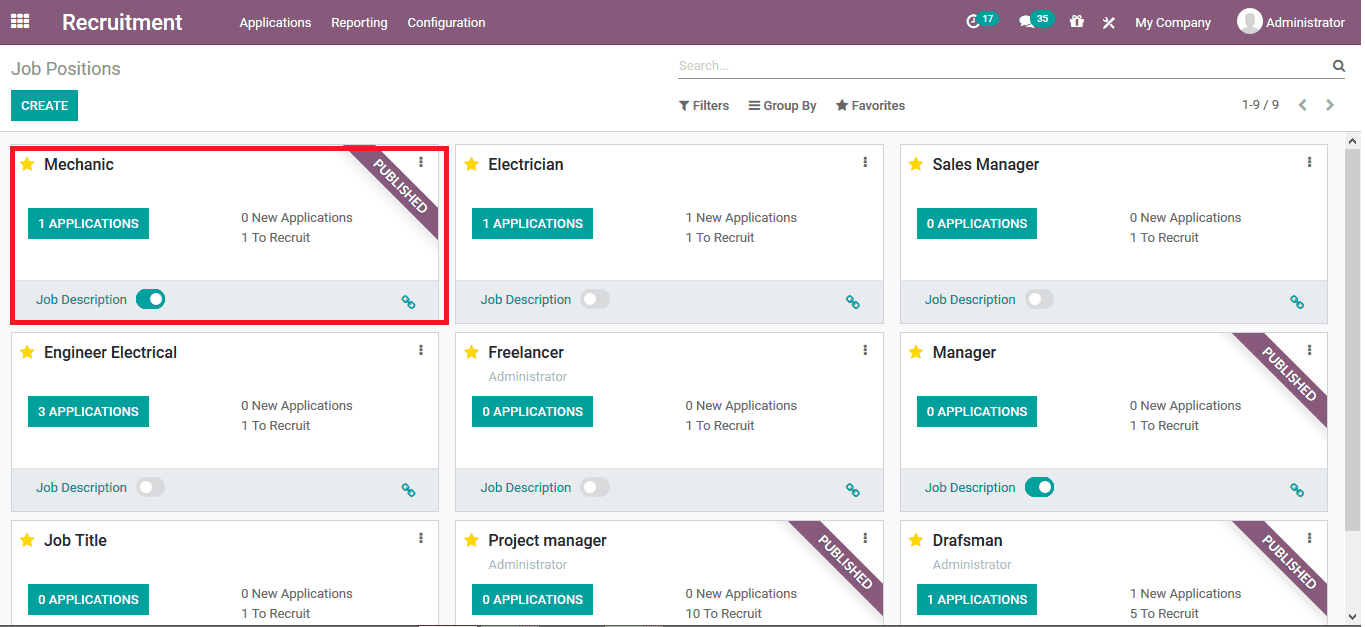The image size is (1365, 627).
Task: Click the Search input field
Action: [1003, 66]
